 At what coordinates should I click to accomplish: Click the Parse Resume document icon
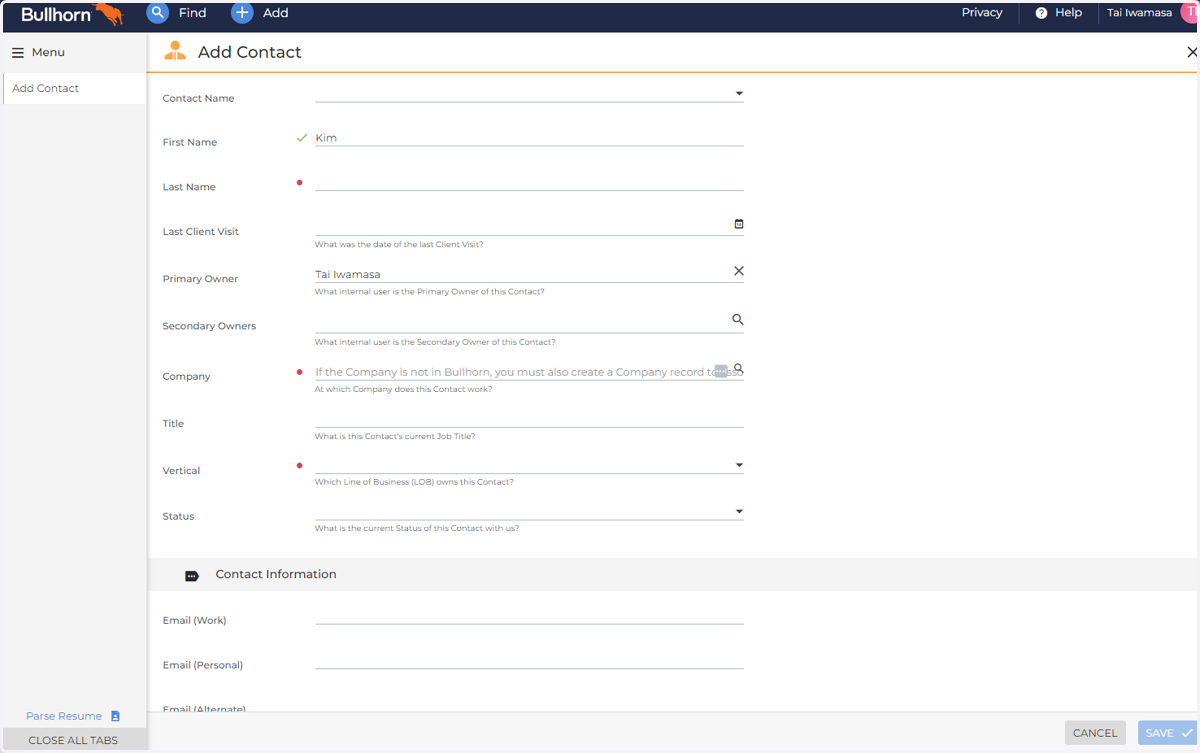click(115, 716)
